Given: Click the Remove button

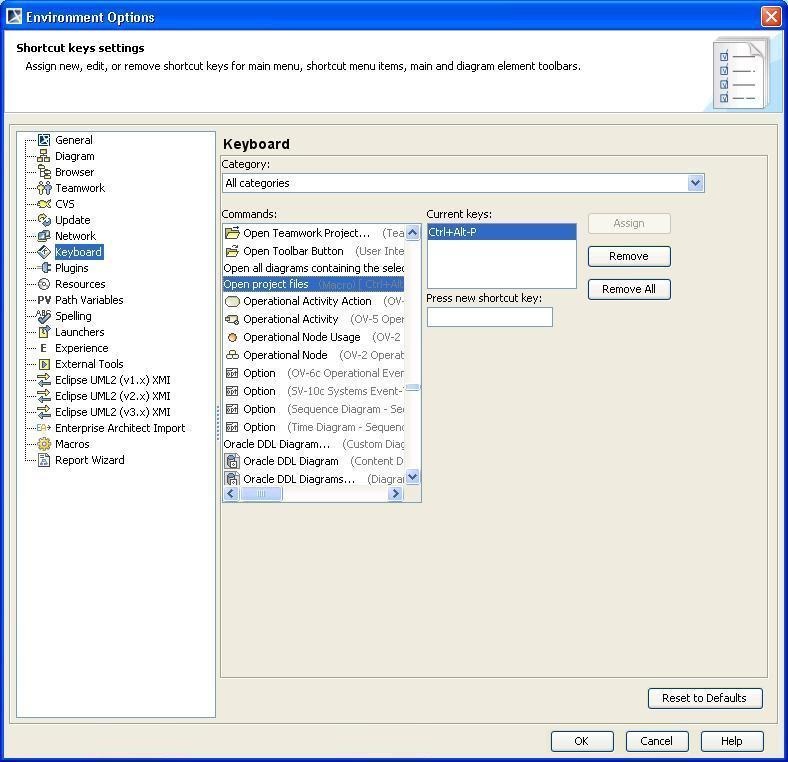Looking at the screenshot, I should tap(629, 256).
